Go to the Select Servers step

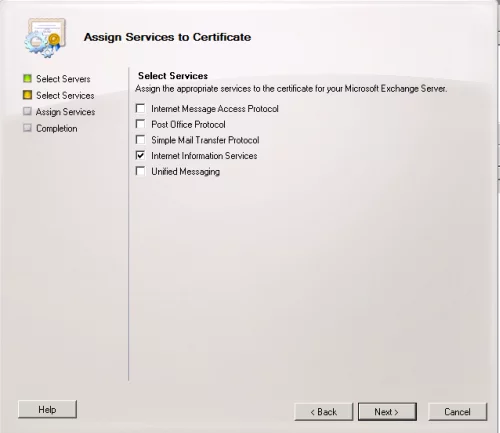click(x=63, y=79)
